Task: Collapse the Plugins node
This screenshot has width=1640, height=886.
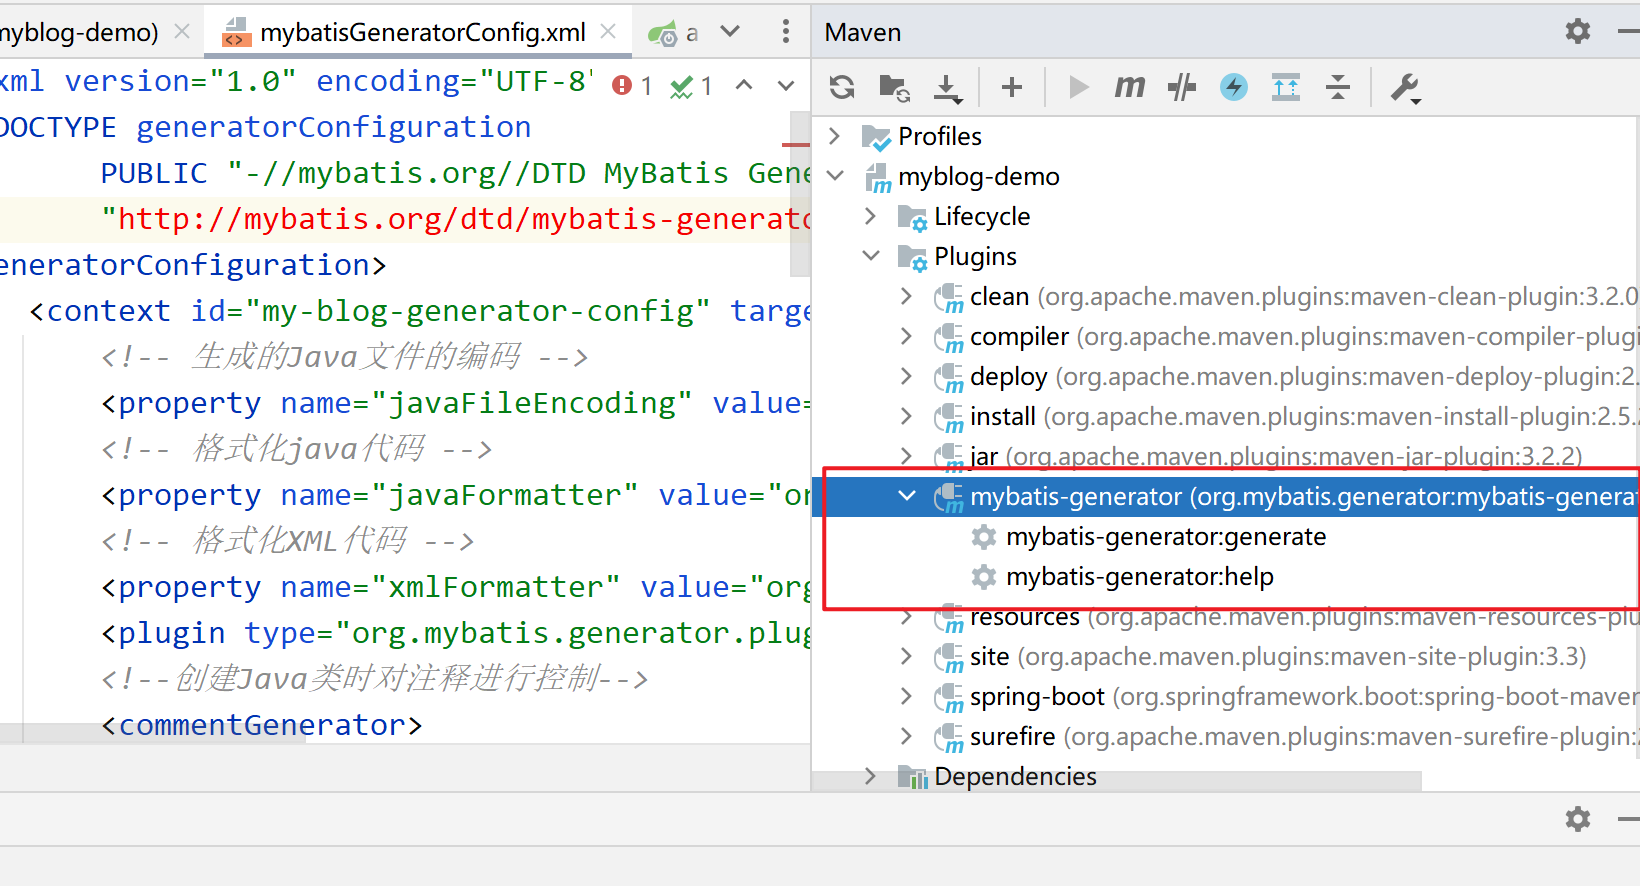Action: (x=871, y=256)
